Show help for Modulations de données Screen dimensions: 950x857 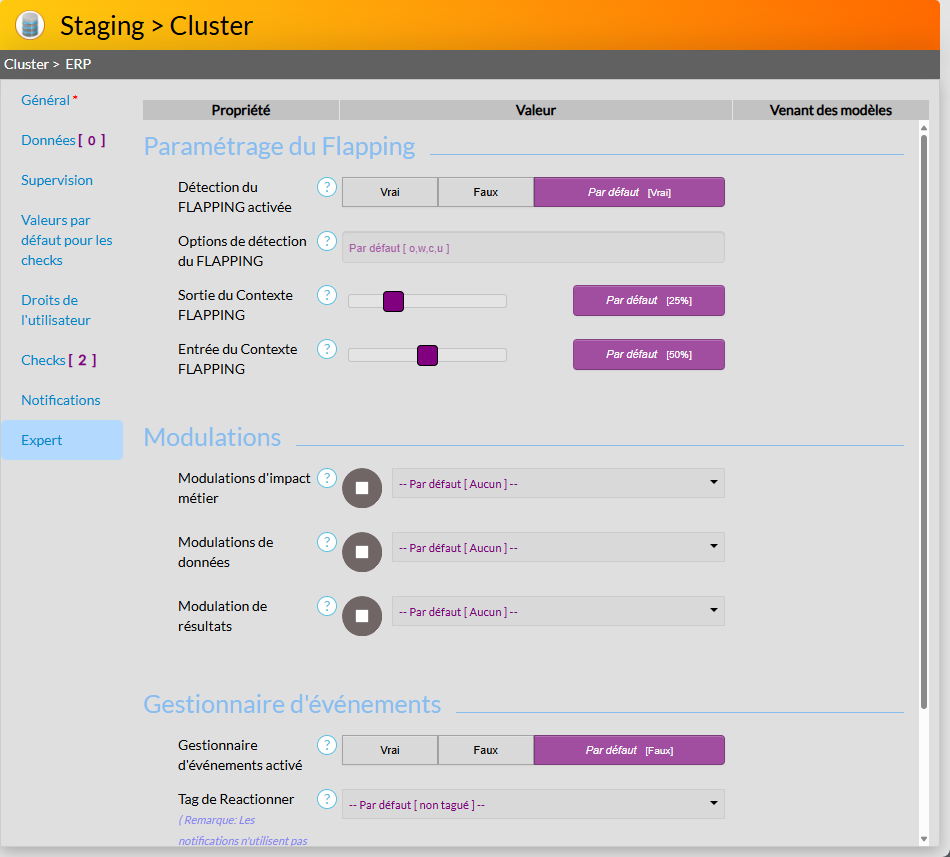pos(327,542)
